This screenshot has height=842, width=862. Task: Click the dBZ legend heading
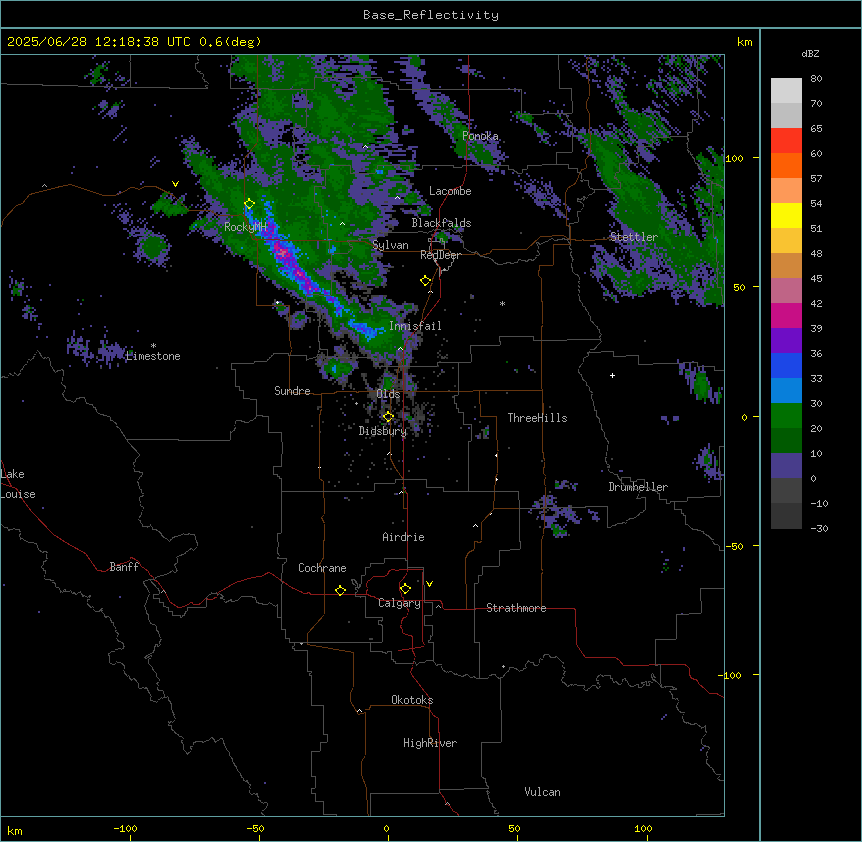(810, 53)
